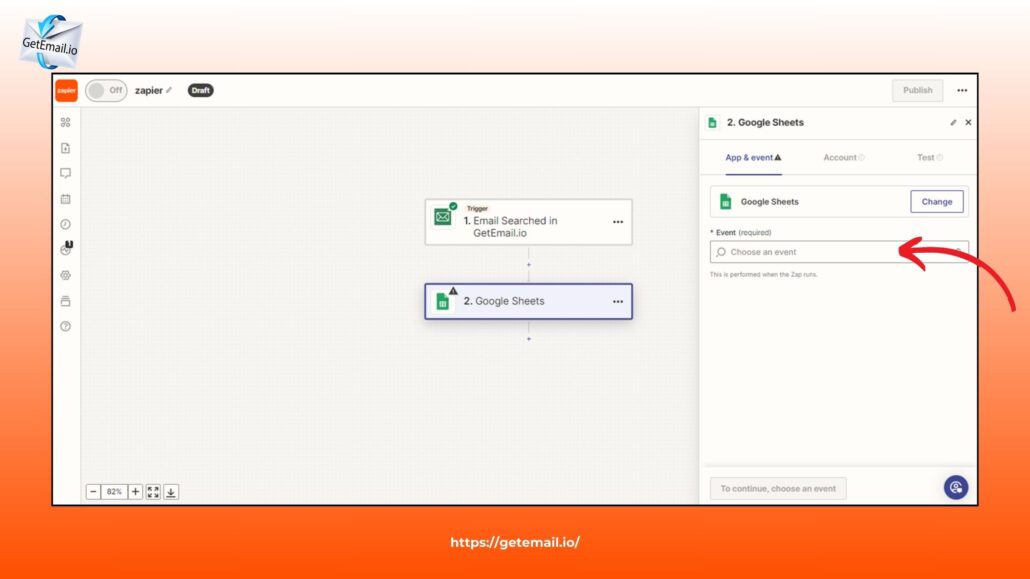
Task: Open the clock history icon in sidebar
Action: (x=66, y=224)
